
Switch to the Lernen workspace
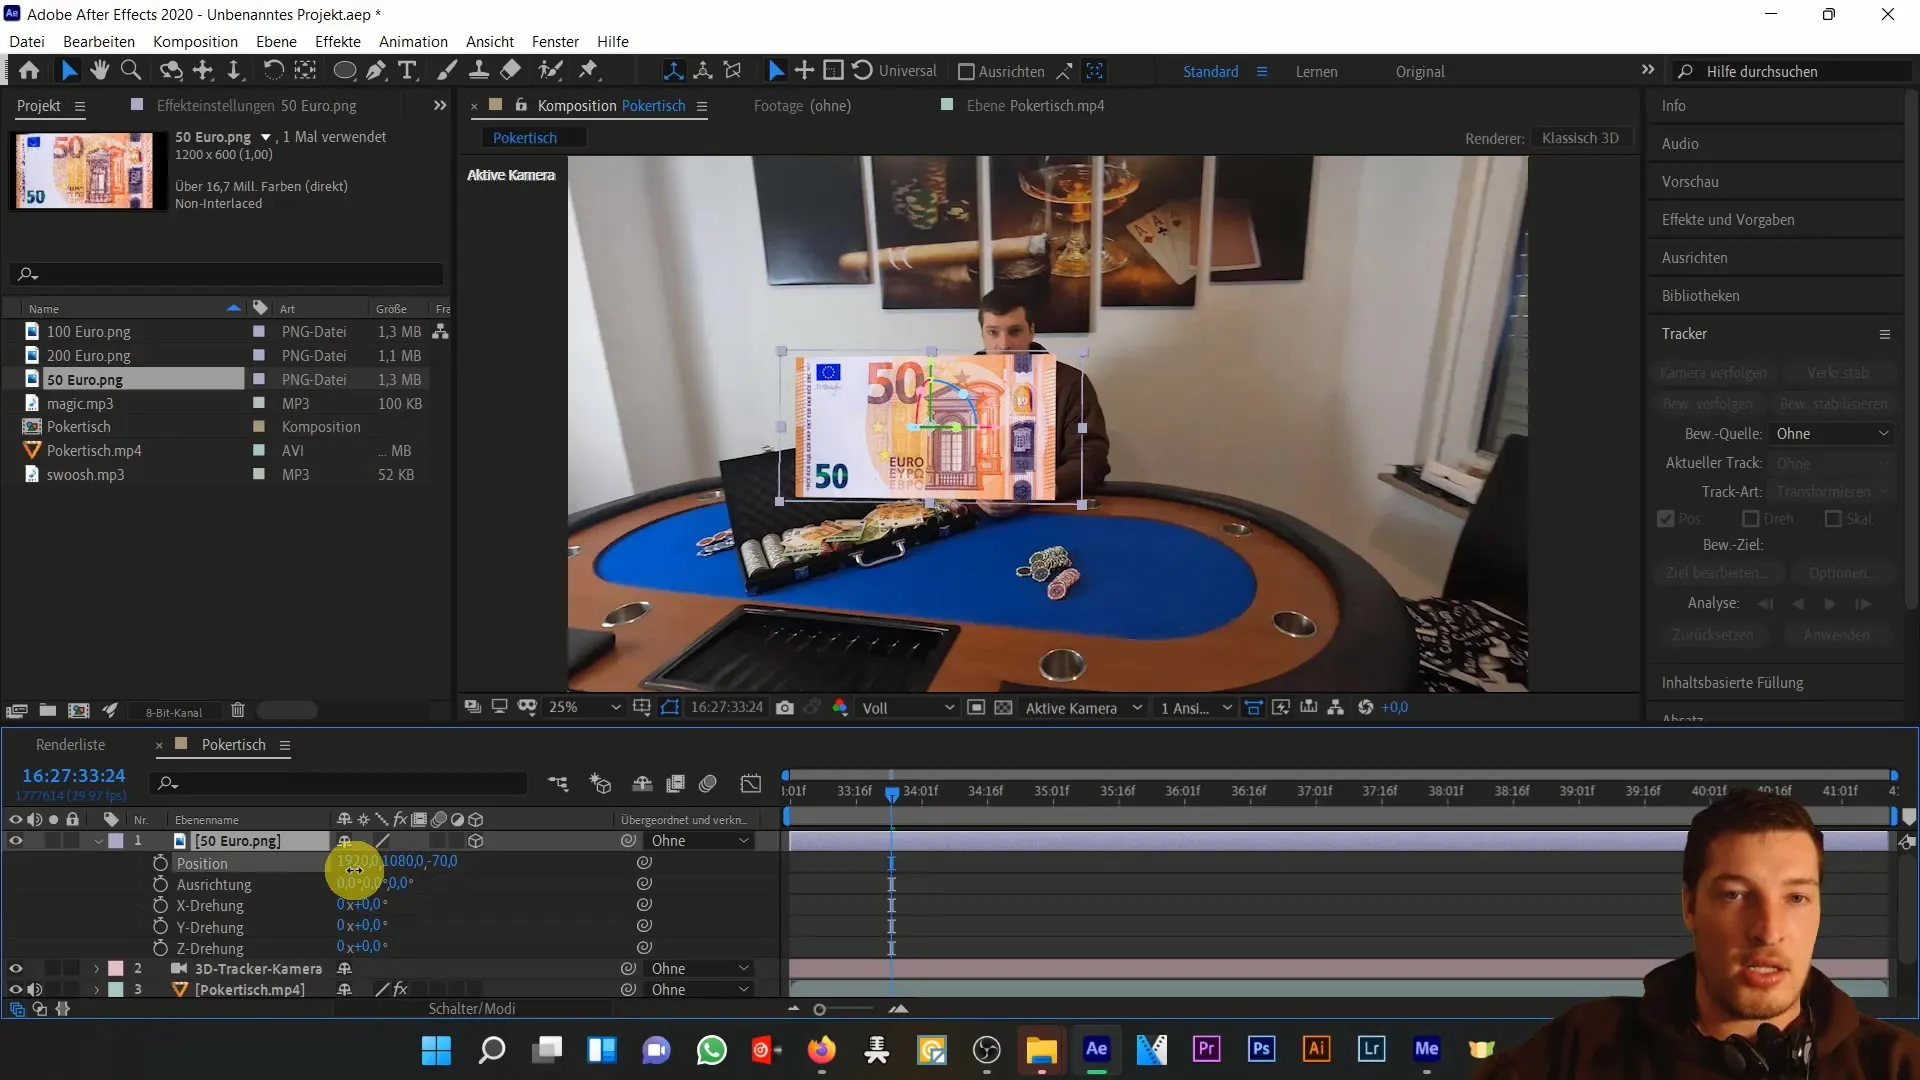(1316, 72)
